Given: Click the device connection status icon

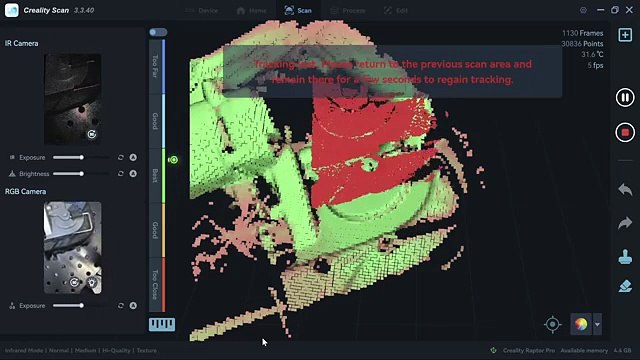Looking at the screenshot, I should [x=493, y=350].
